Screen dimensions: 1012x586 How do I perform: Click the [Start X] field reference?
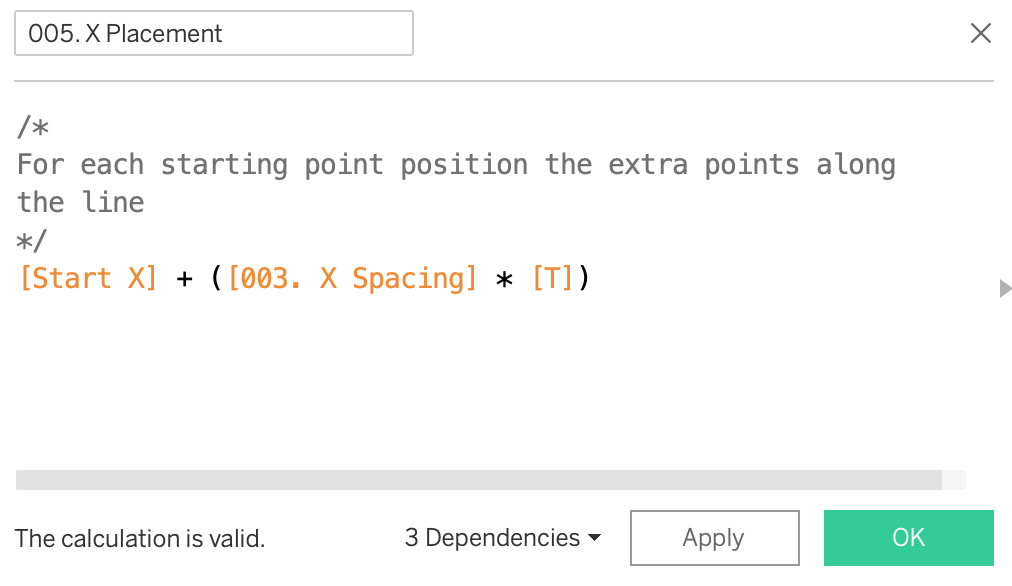coord(88,279)
